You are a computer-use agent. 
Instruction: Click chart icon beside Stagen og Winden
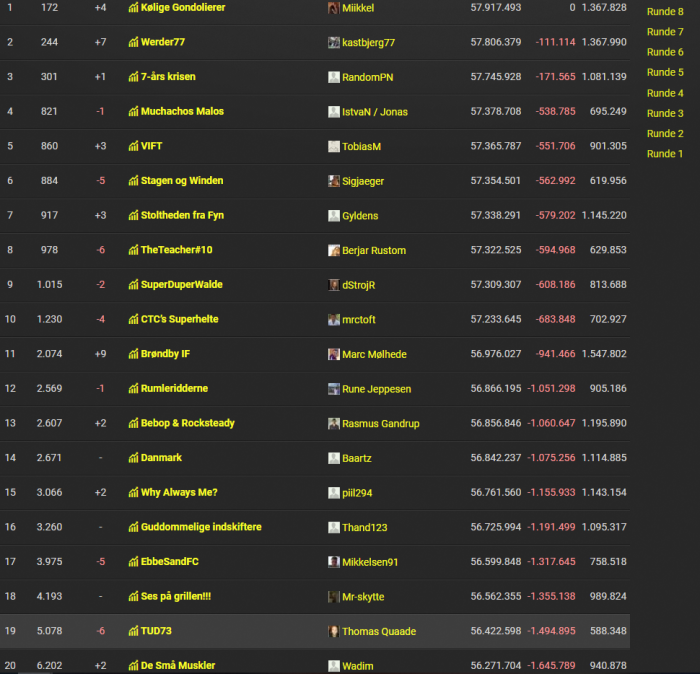(x=133, y=181)
